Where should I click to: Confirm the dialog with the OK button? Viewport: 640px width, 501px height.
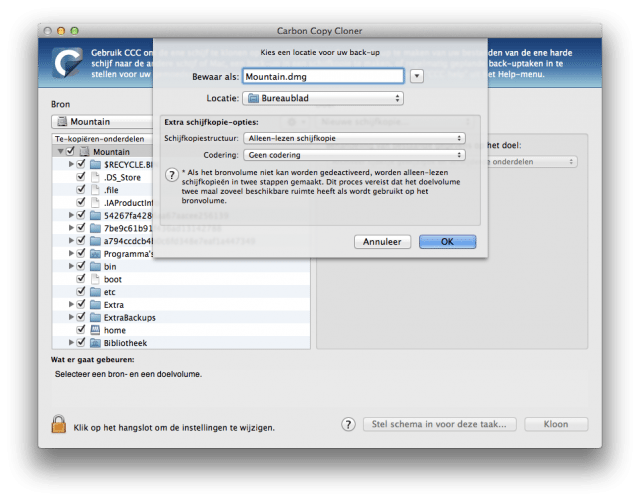[447, 241]
